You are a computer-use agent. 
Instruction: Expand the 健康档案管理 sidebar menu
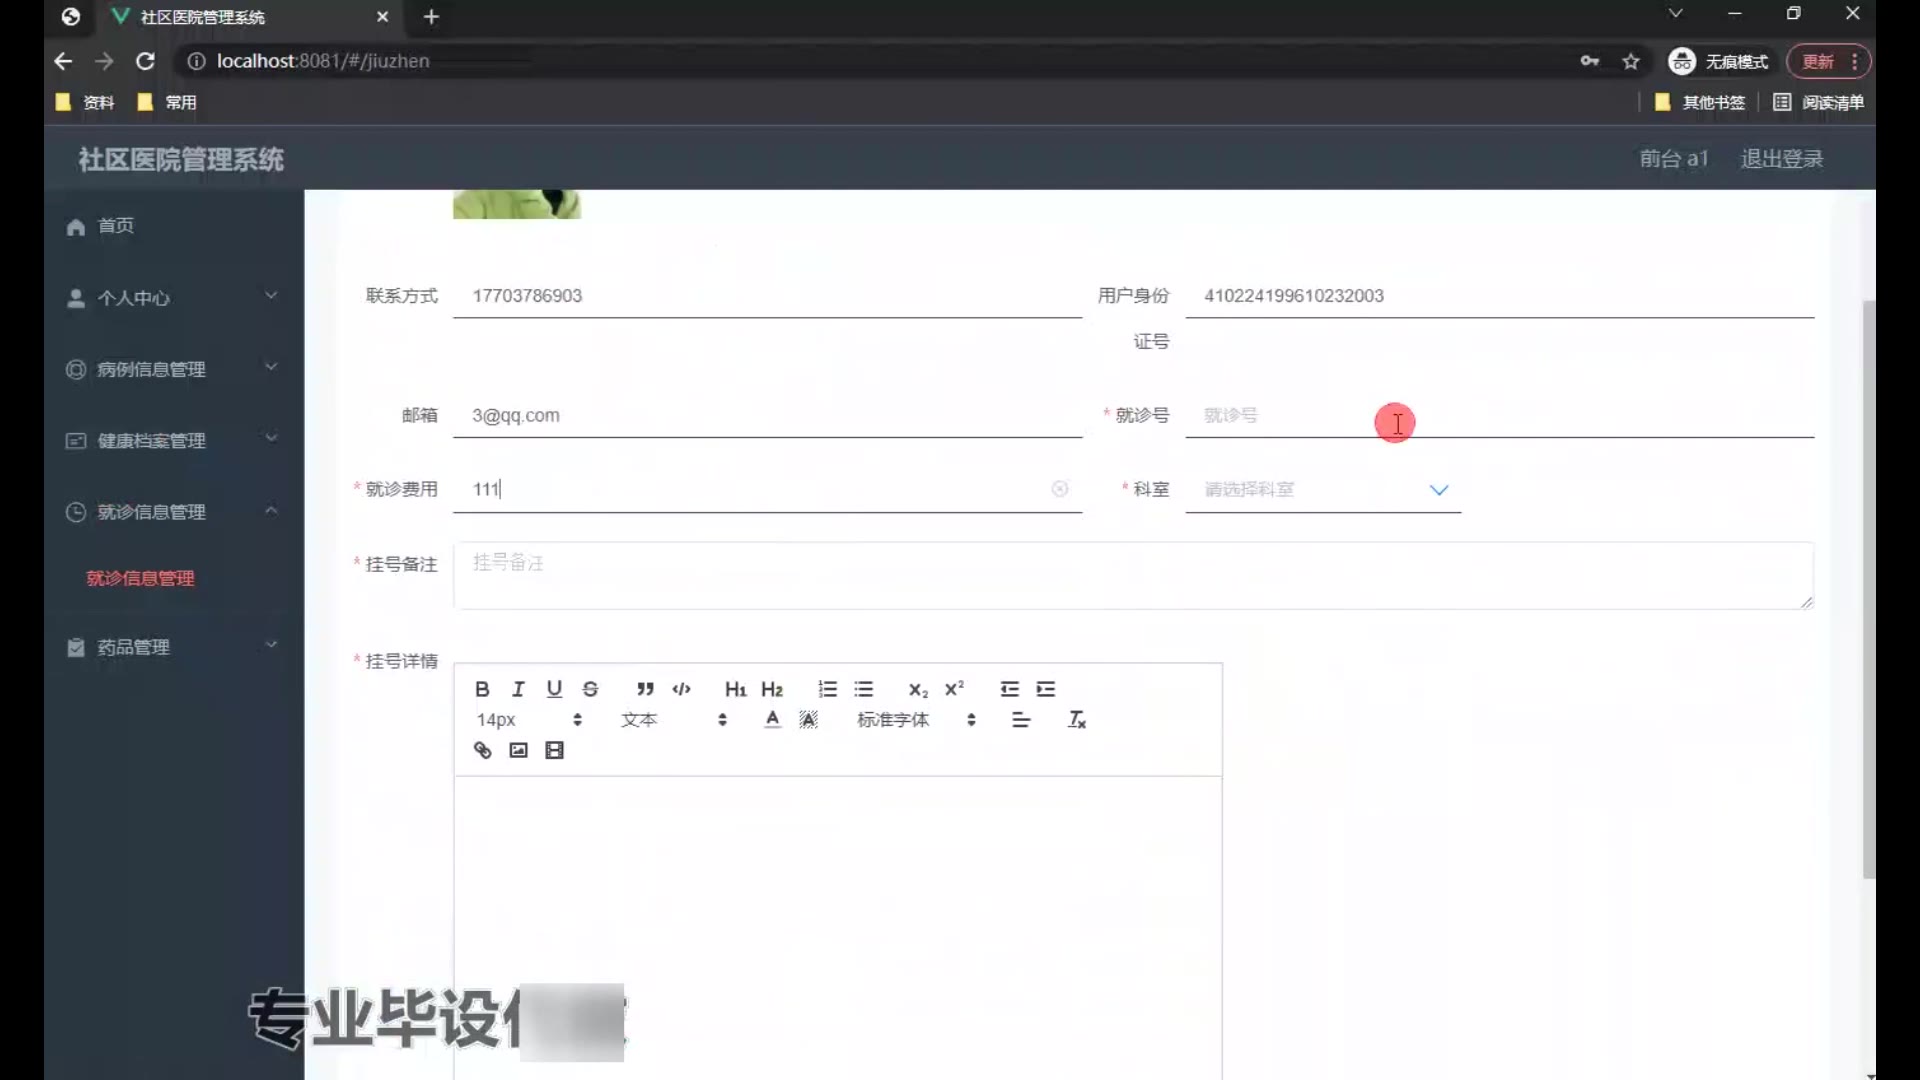[173, 441]
